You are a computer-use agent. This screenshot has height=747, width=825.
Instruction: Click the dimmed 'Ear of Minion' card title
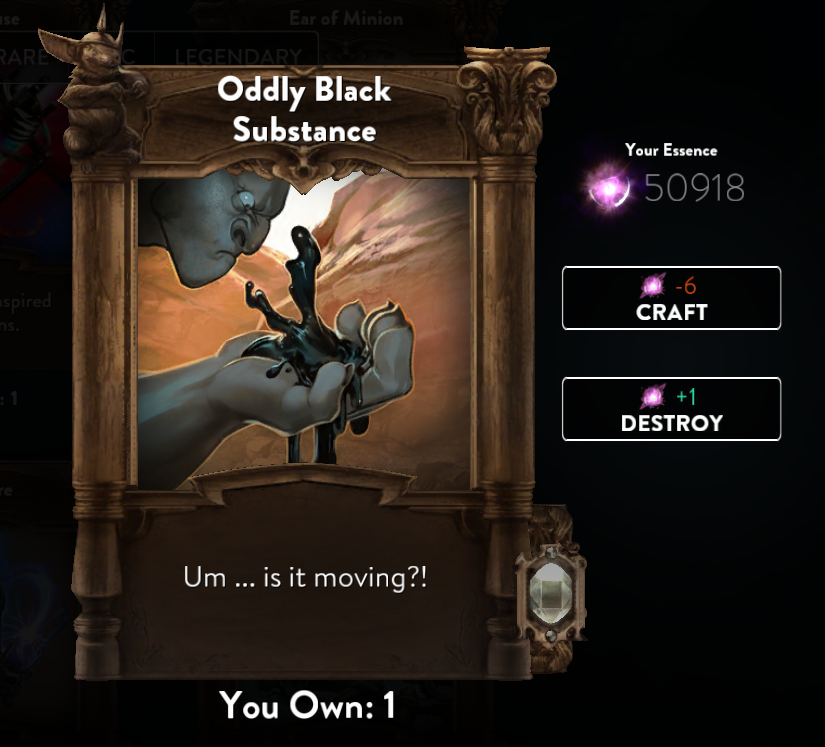(346, 19)
